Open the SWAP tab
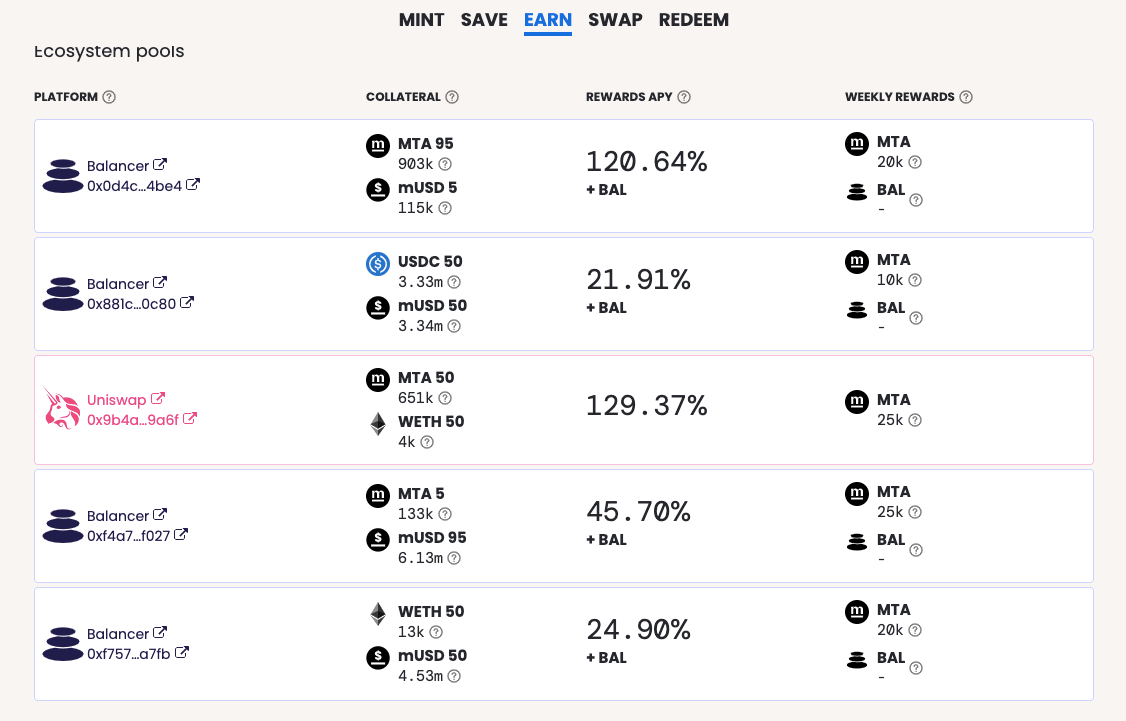Screen dimensions: 1126x721 point(615,20)
